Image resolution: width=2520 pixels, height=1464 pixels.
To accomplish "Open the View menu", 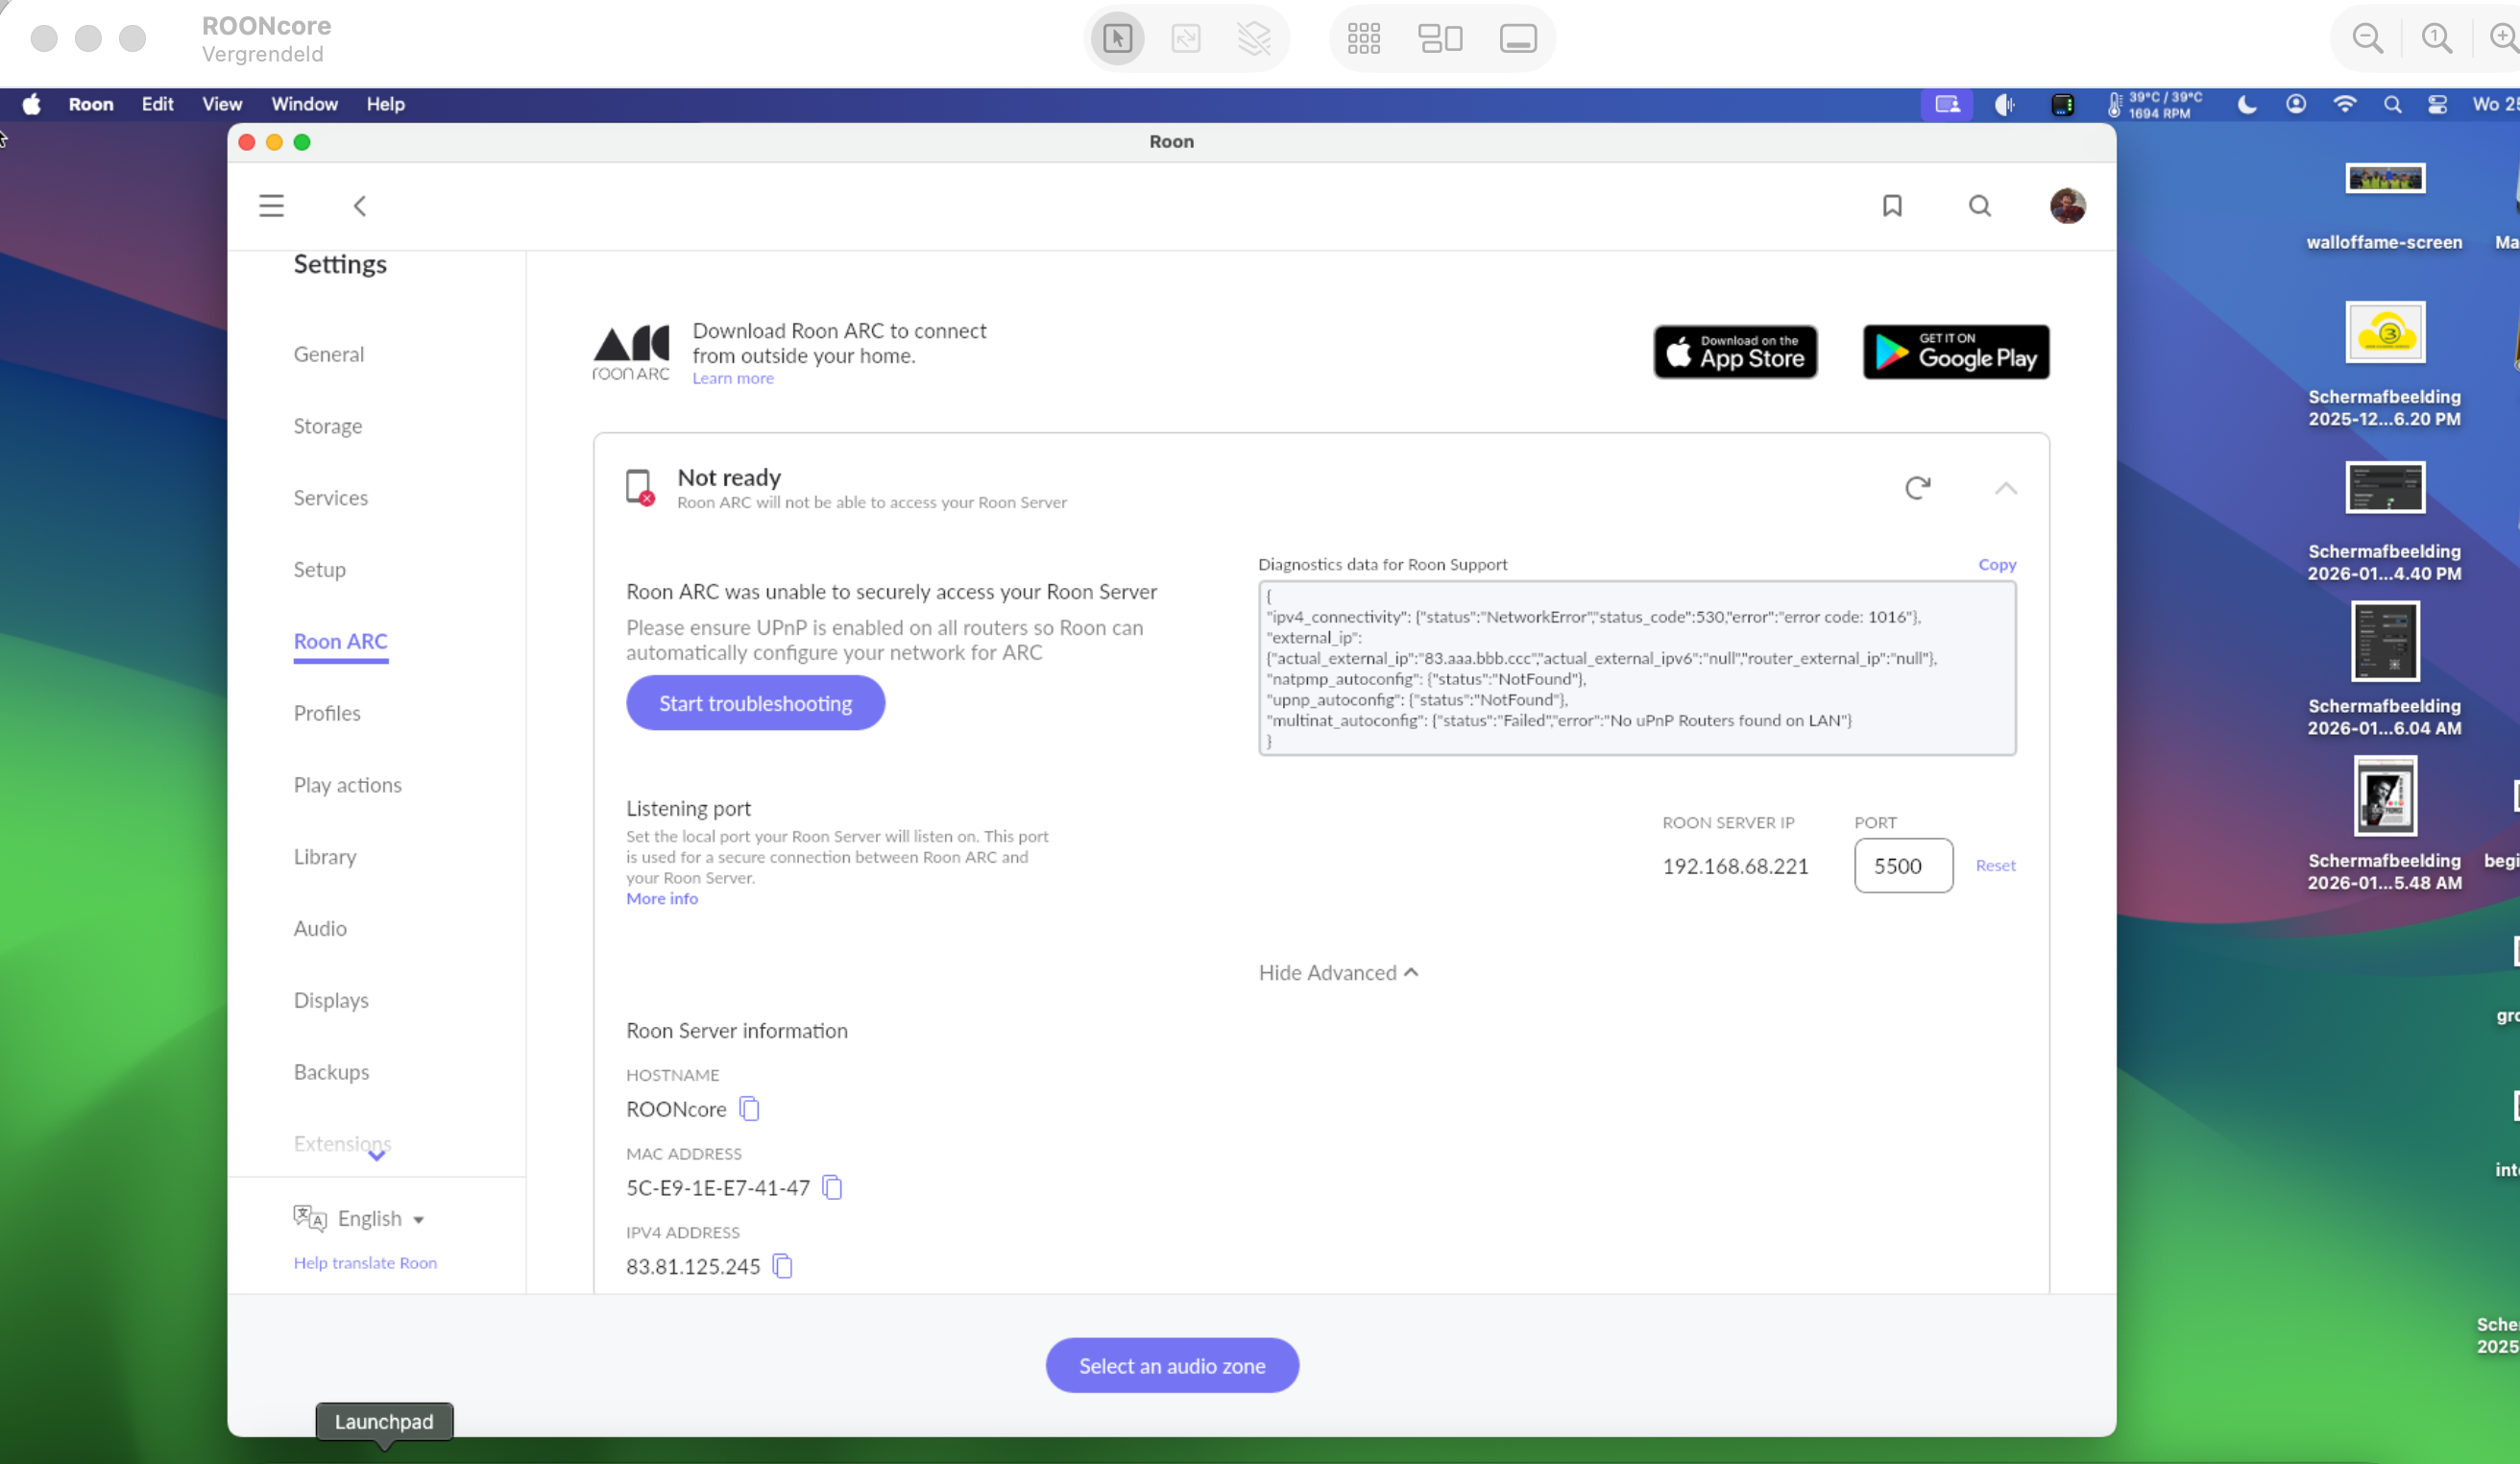I will tap(222, 104).
